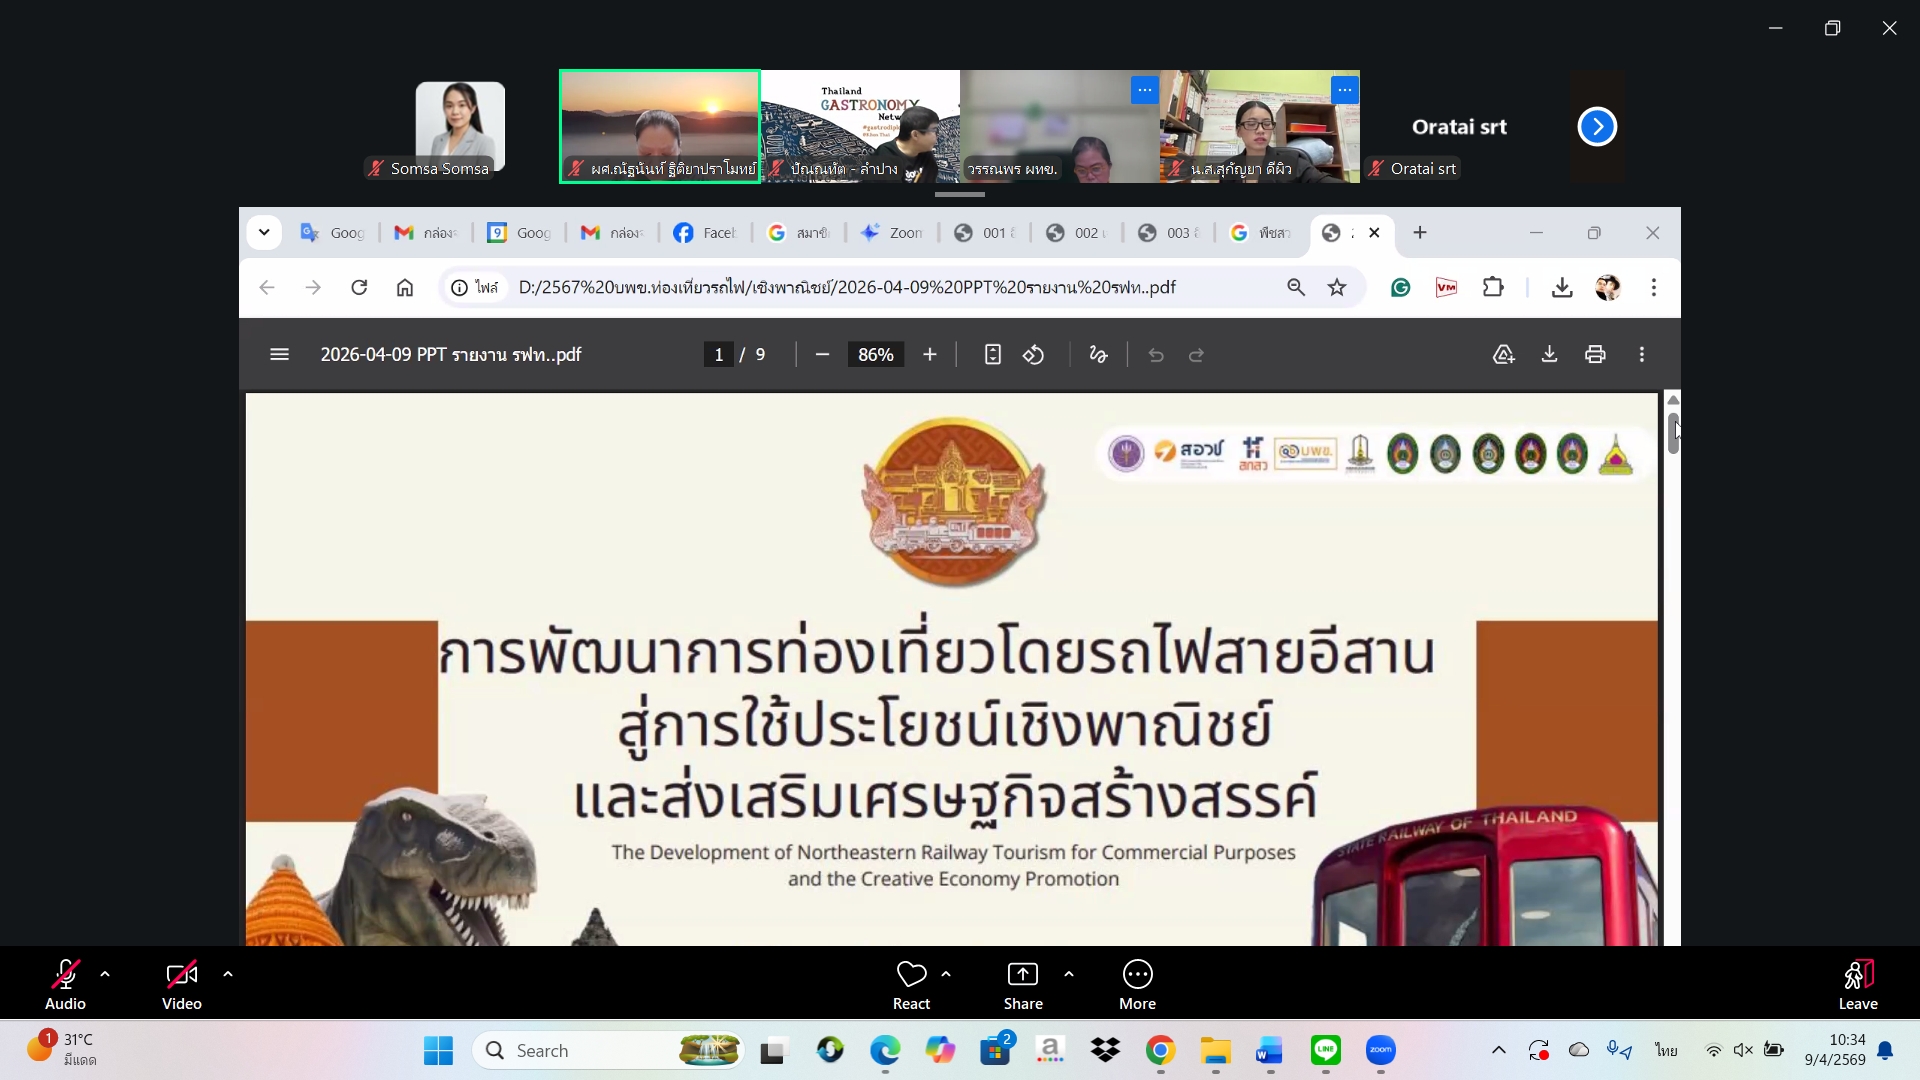
Task: Expand audio options chevron next to Audio
Action: (x=105, y=974)
